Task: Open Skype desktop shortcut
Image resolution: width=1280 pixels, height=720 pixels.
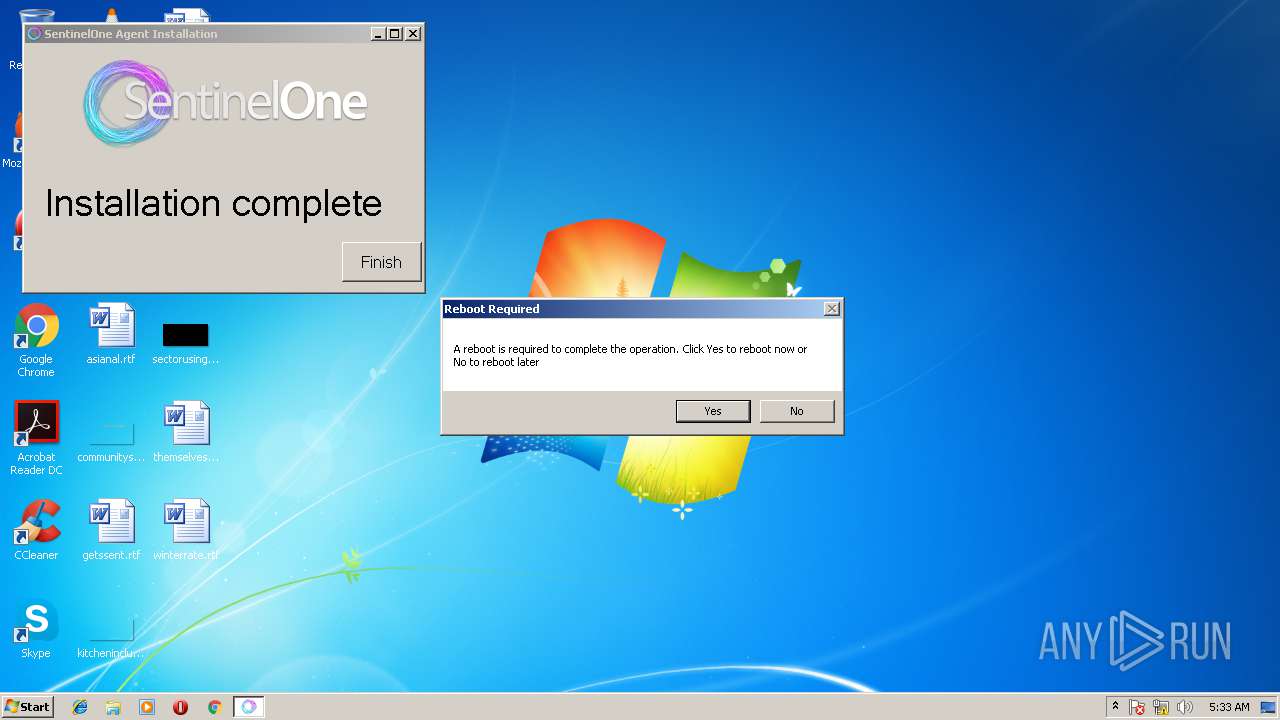Action: (36, 628)
